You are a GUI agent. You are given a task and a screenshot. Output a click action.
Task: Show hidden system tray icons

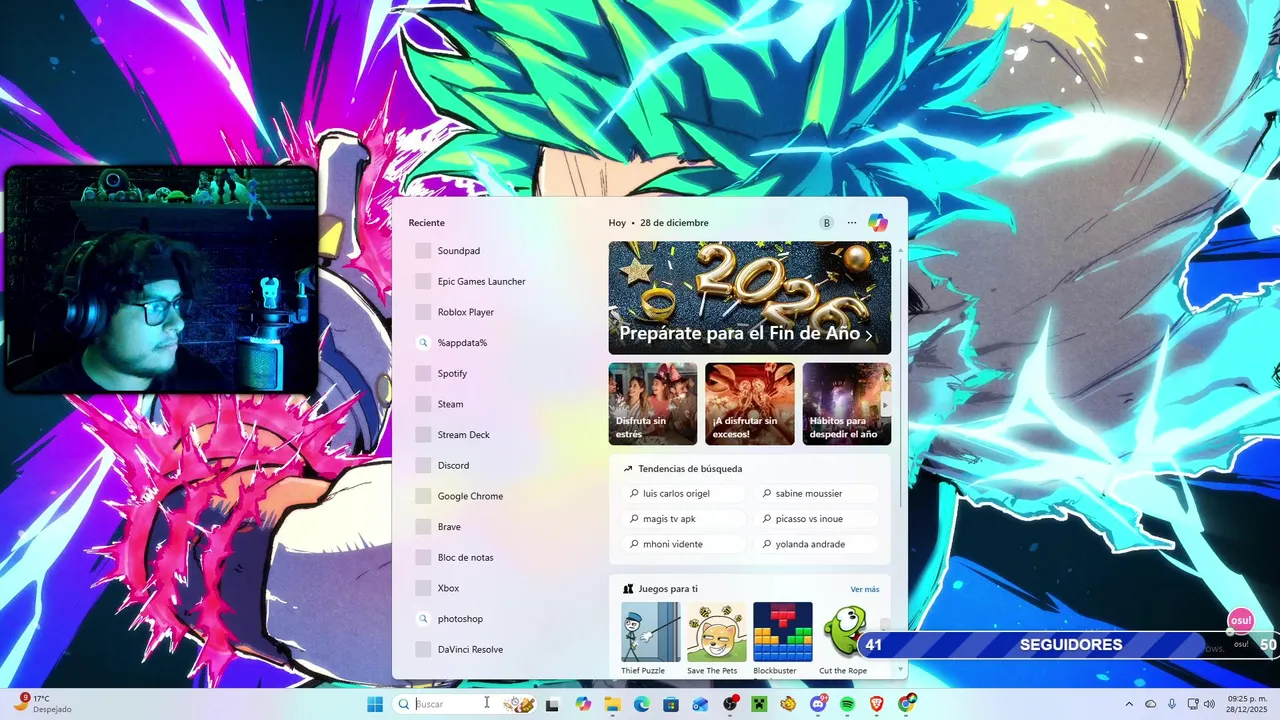(x=1129, y=704)
